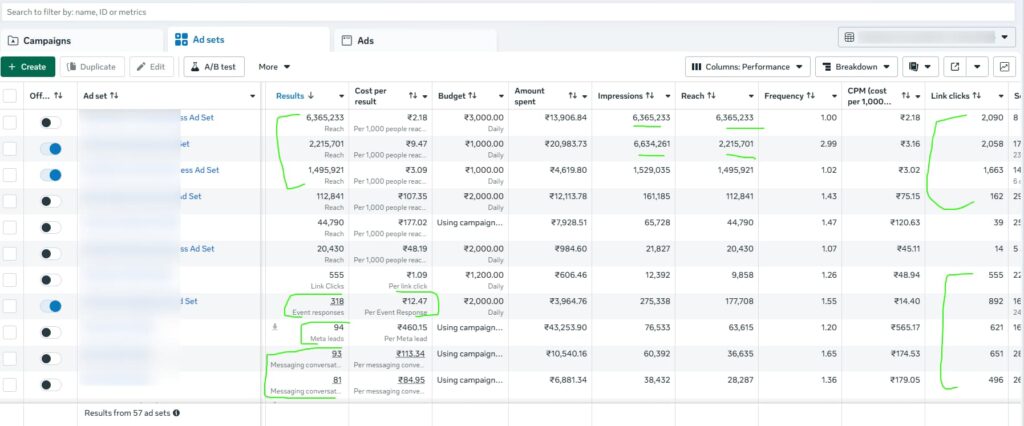Screen dimensions: 1024x426
Task: Open the Breakdown dropdown
Action: pyautogui.click(x=856, y=67)
